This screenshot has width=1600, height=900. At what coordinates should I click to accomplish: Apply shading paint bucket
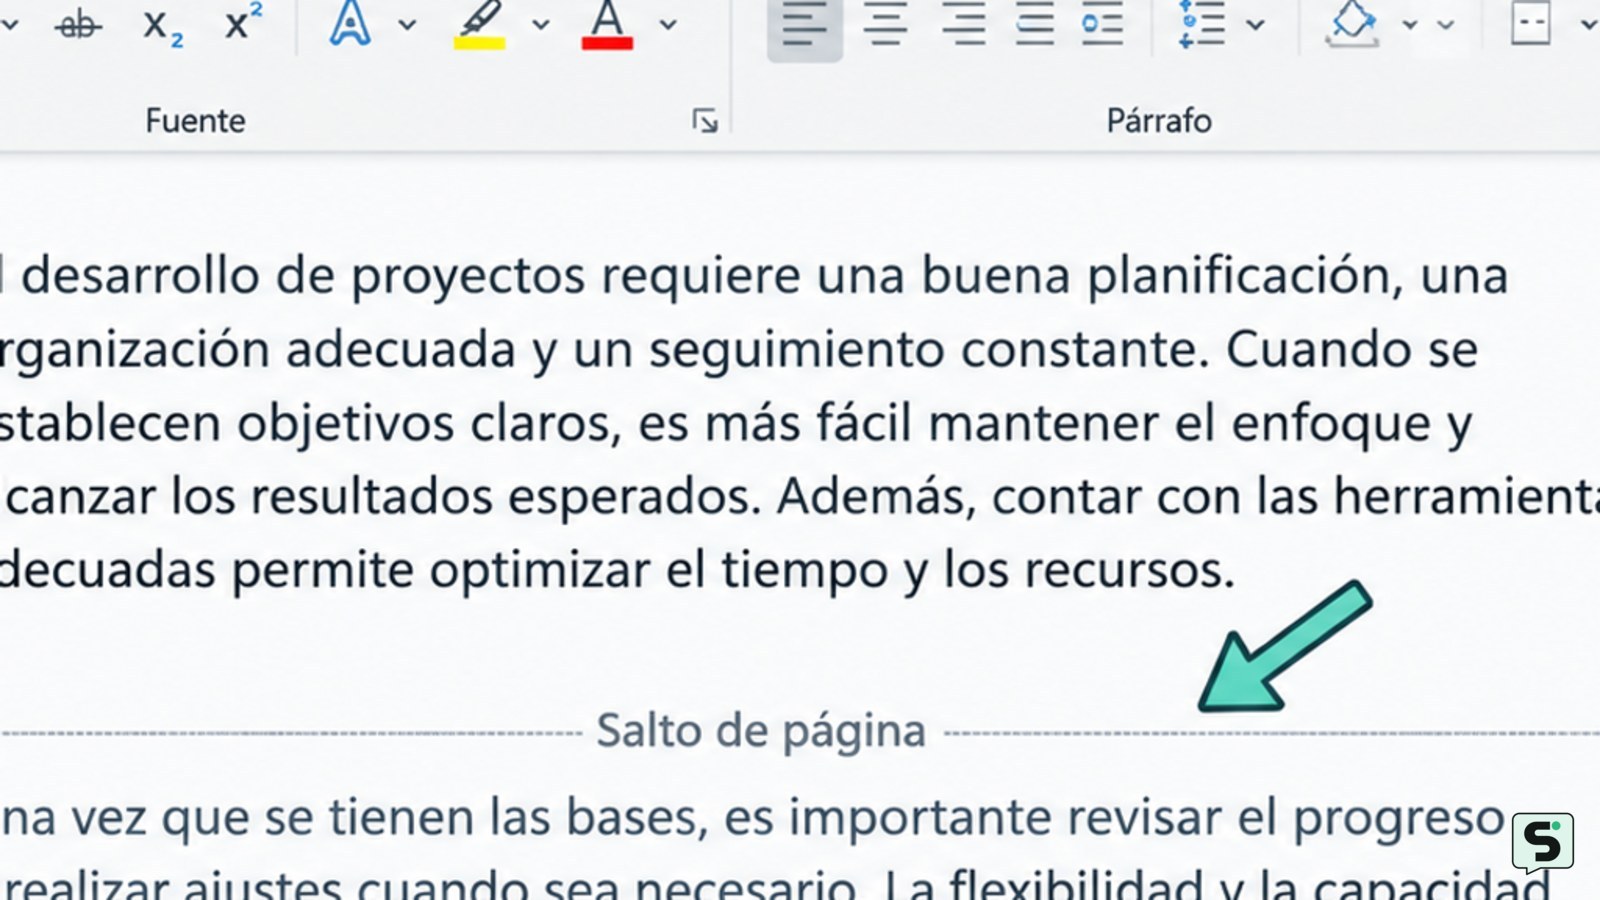pyautogui.click(x=1352, y=24)
